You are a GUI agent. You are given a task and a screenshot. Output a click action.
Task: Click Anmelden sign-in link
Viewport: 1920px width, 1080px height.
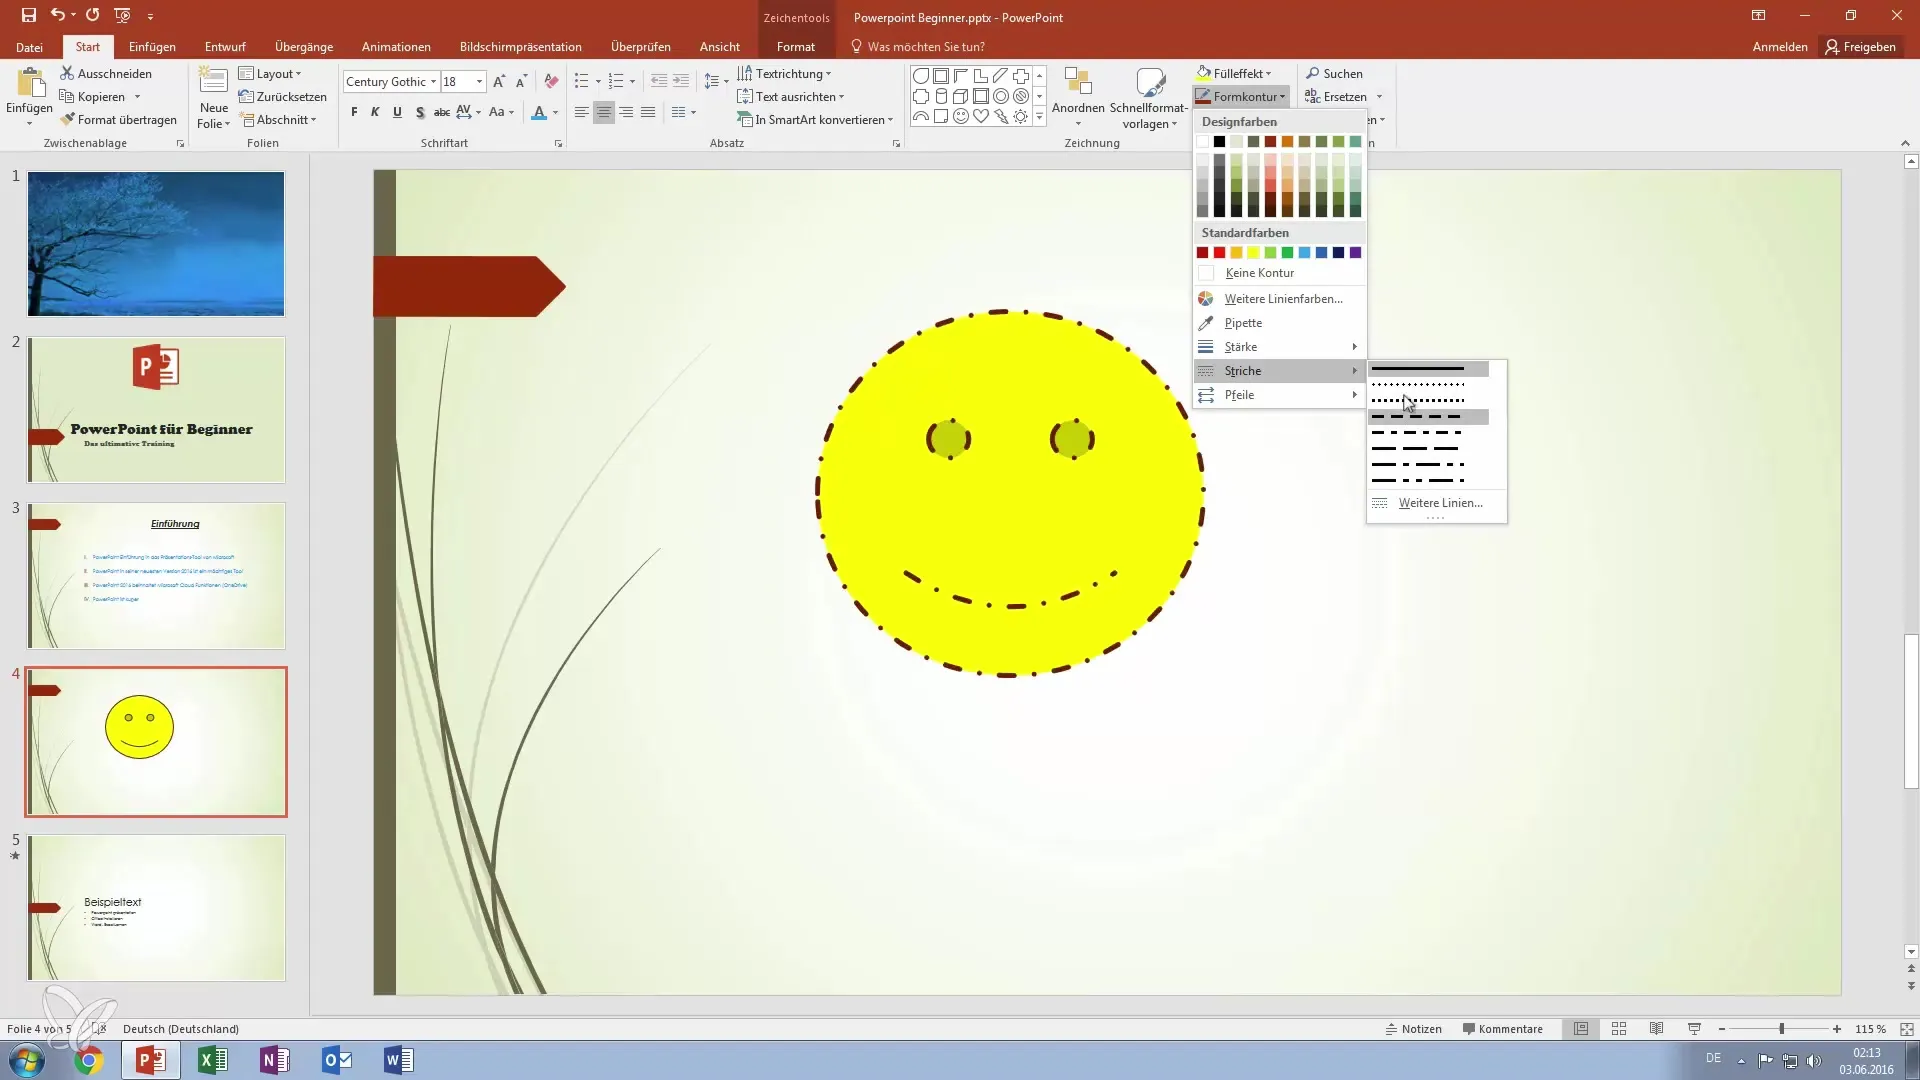click(1780, 46)
